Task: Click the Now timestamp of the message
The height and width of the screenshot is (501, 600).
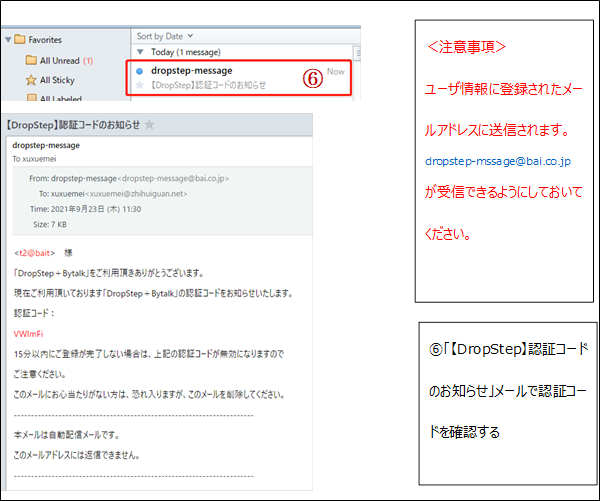Action: (x=336, y=72)
